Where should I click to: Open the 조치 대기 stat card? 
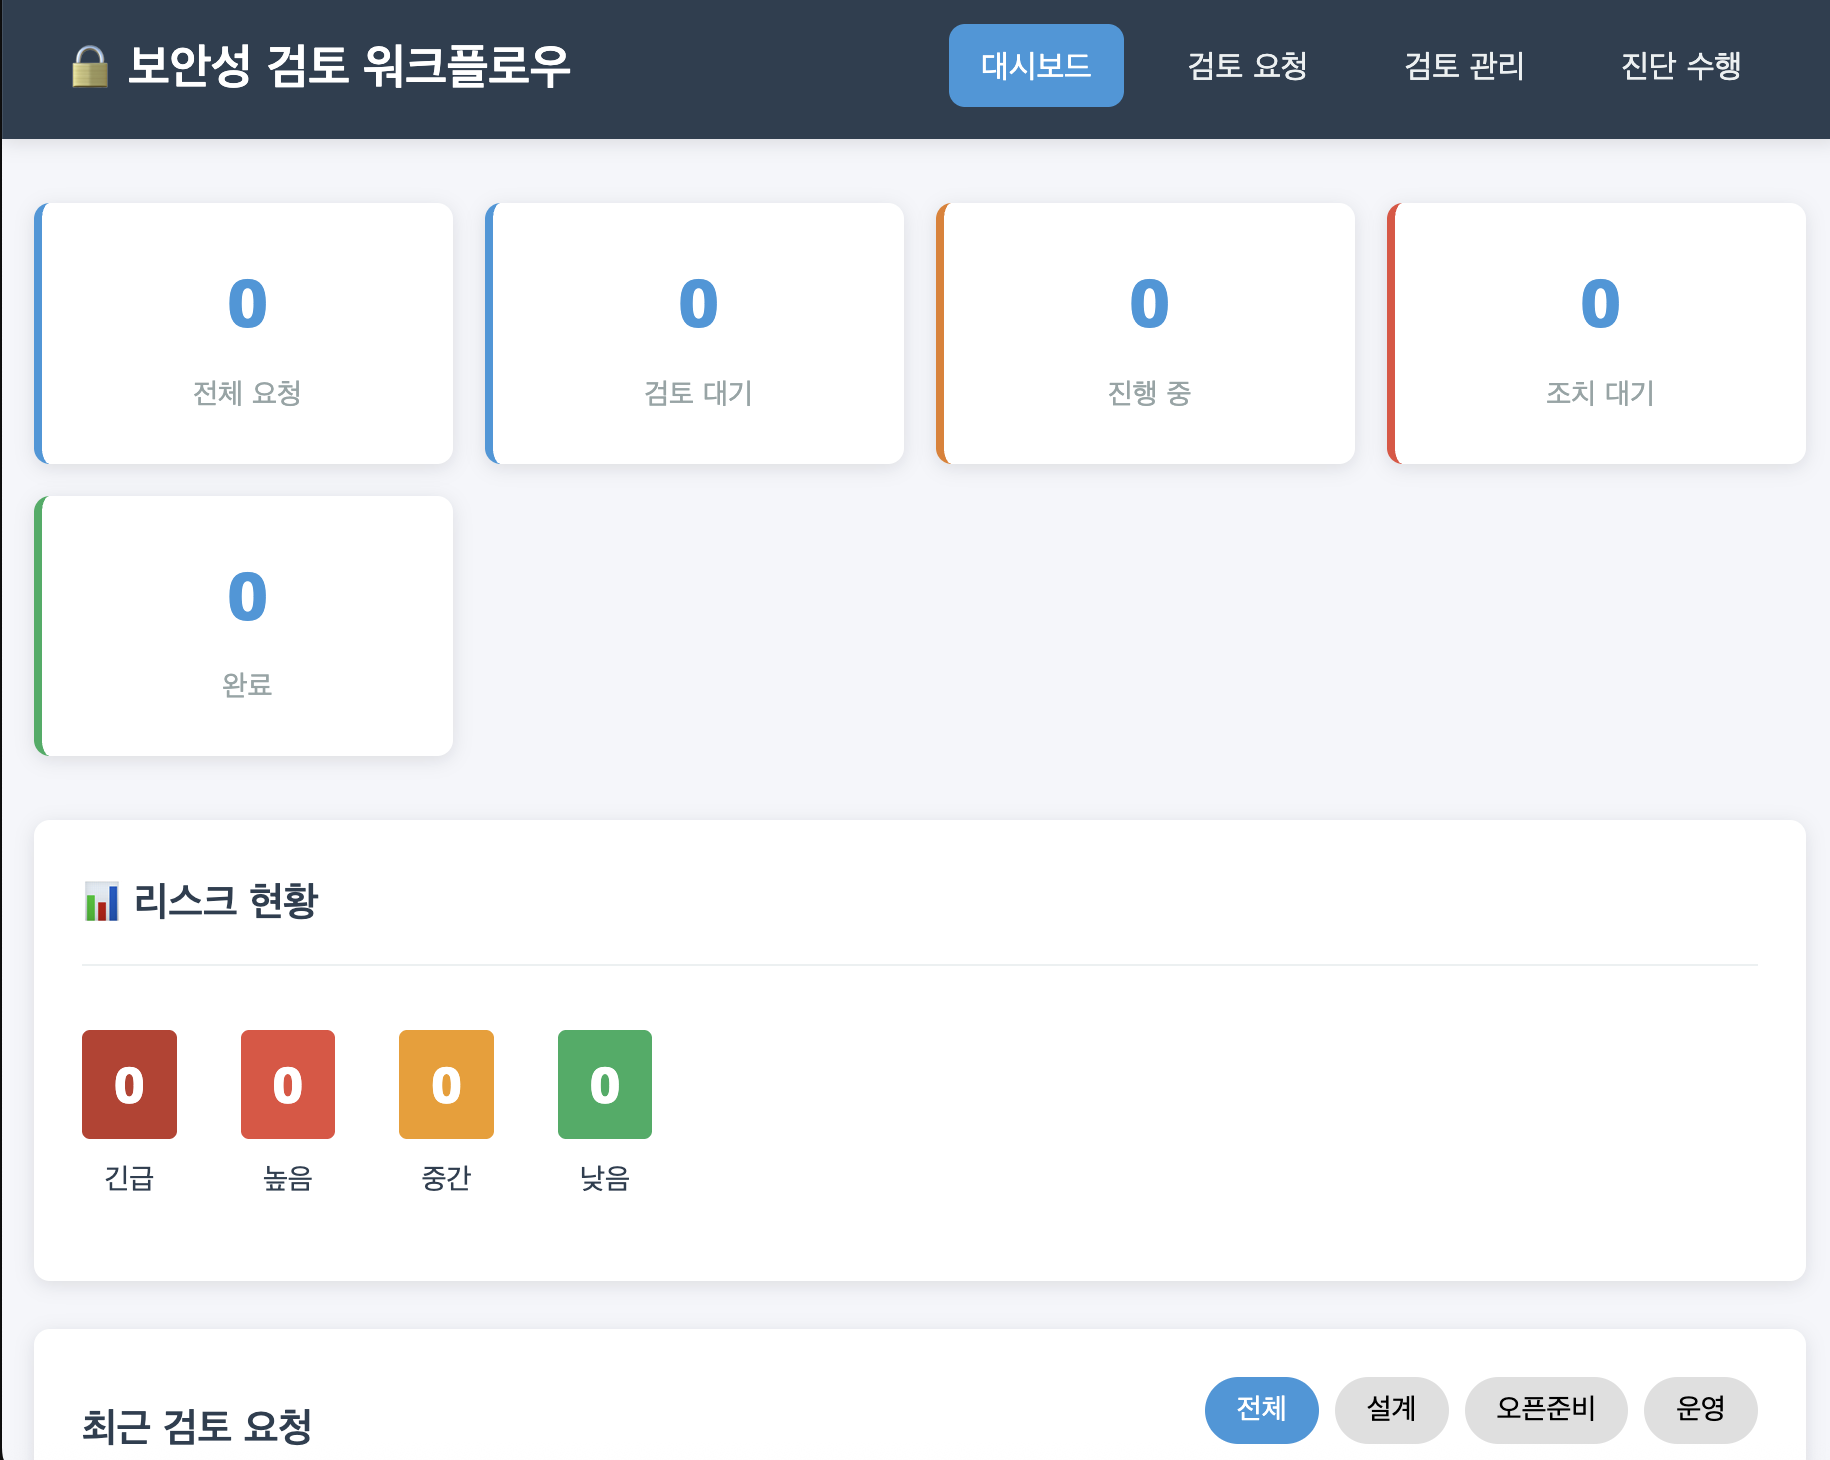click(x=1597, y=333)
